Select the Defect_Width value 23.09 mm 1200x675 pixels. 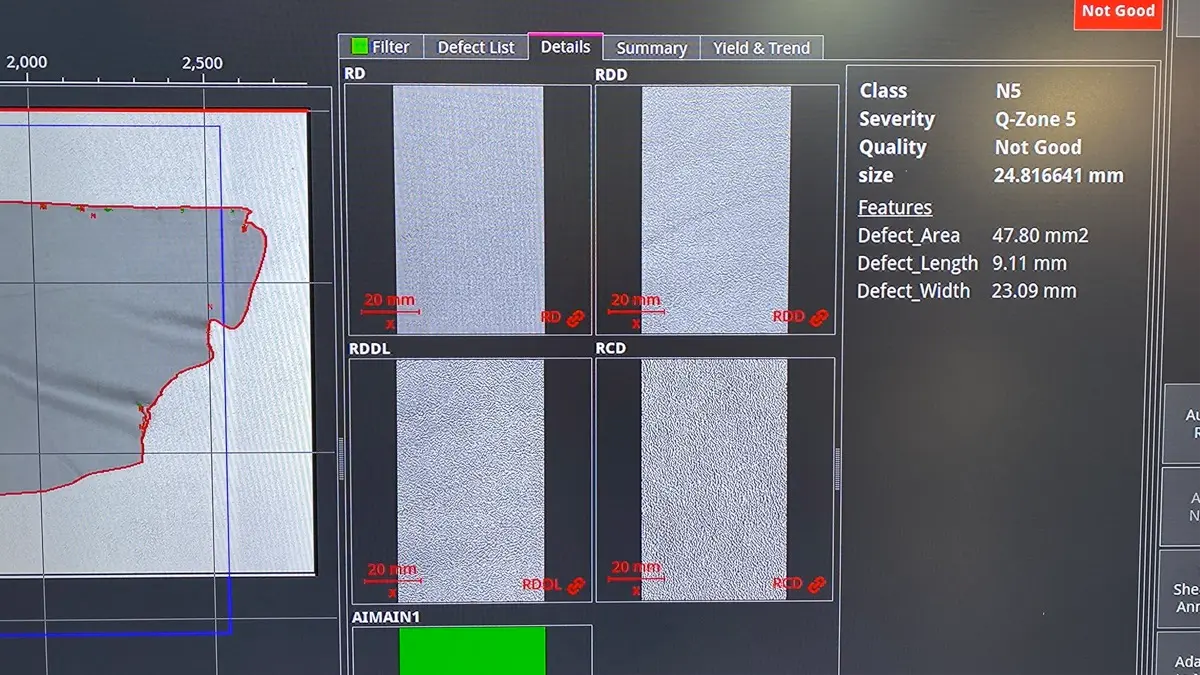[x=1035, y=291]
